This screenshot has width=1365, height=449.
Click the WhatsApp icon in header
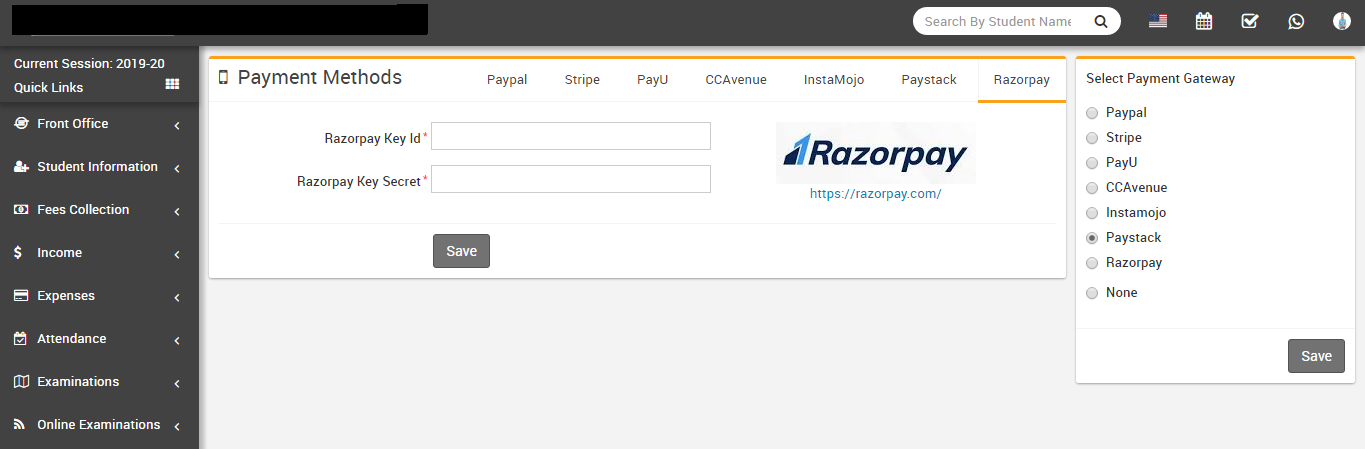pyautogui.click(x=1296, y=21)
